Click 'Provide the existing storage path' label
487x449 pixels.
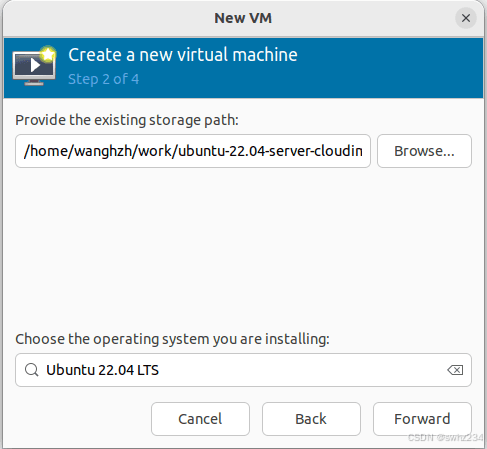[x=127, y=120]
